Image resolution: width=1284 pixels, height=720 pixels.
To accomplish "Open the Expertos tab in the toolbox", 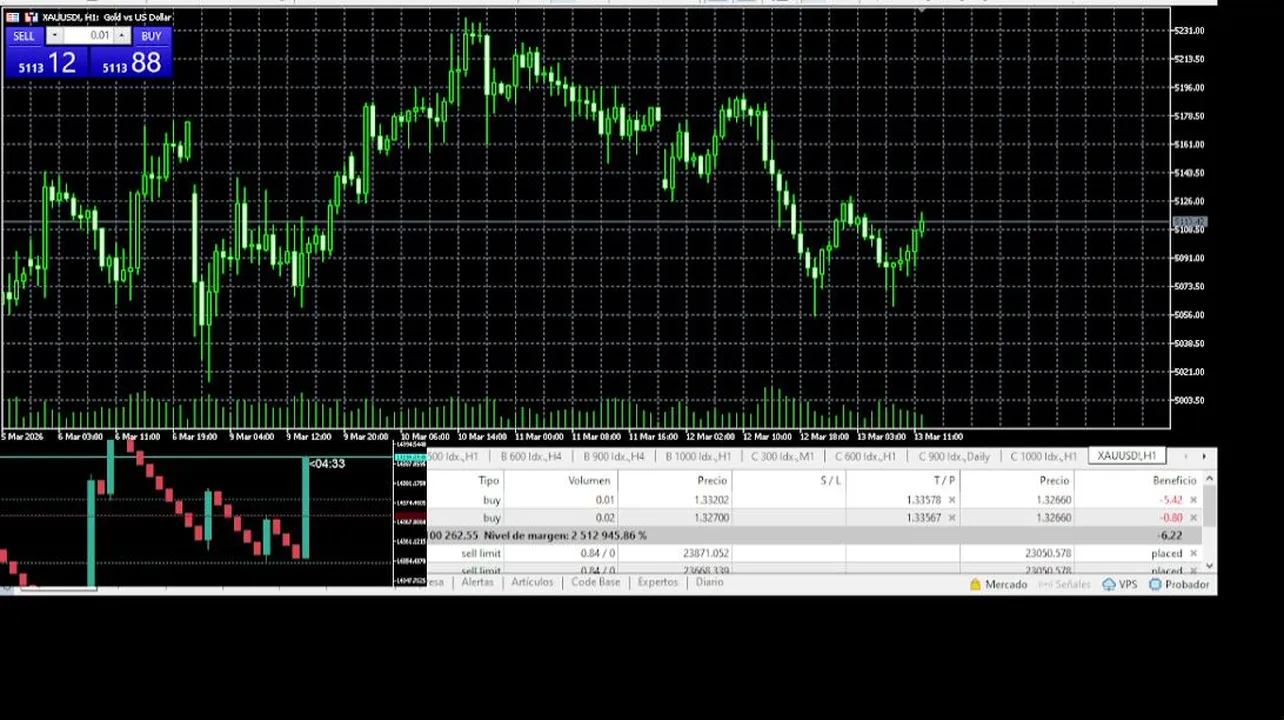I will [658, 582].
